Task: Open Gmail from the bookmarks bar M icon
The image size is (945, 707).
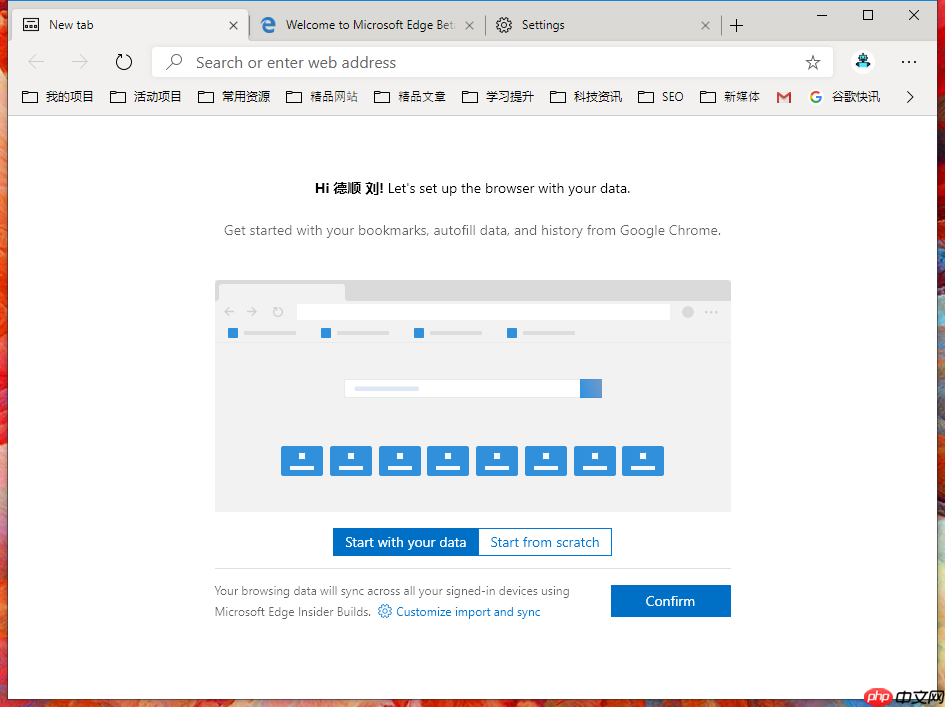Action: [x=783, y=96]
